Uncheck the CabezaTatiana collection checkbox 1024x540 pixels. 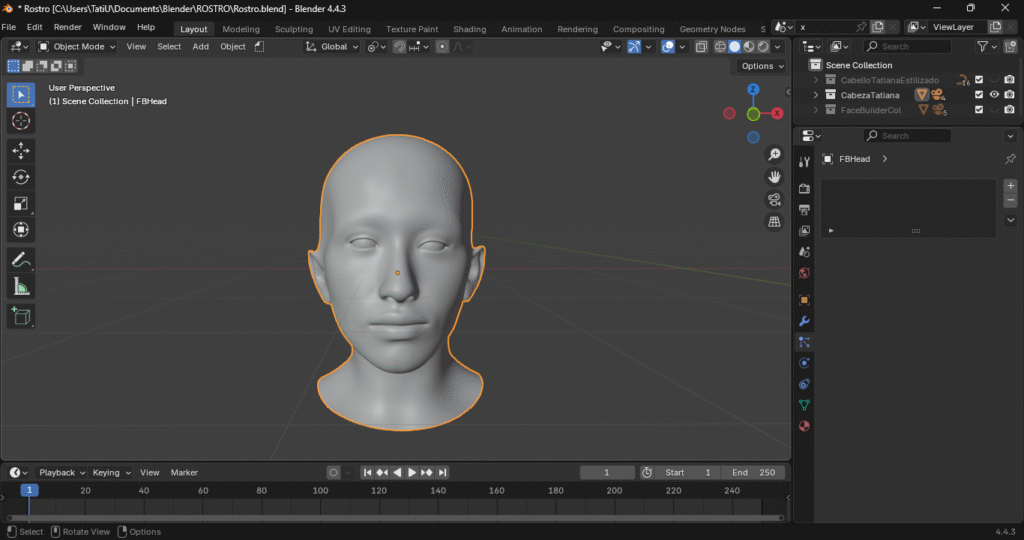coord(979,95)
